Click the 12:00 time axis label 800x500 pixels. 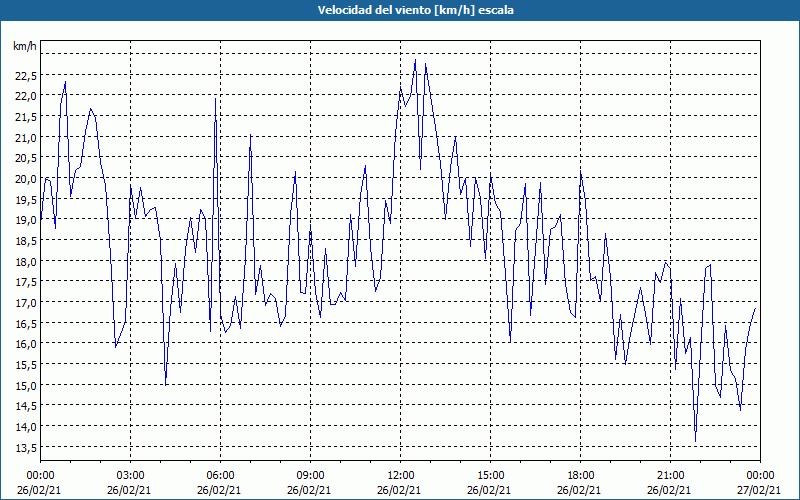401,476
